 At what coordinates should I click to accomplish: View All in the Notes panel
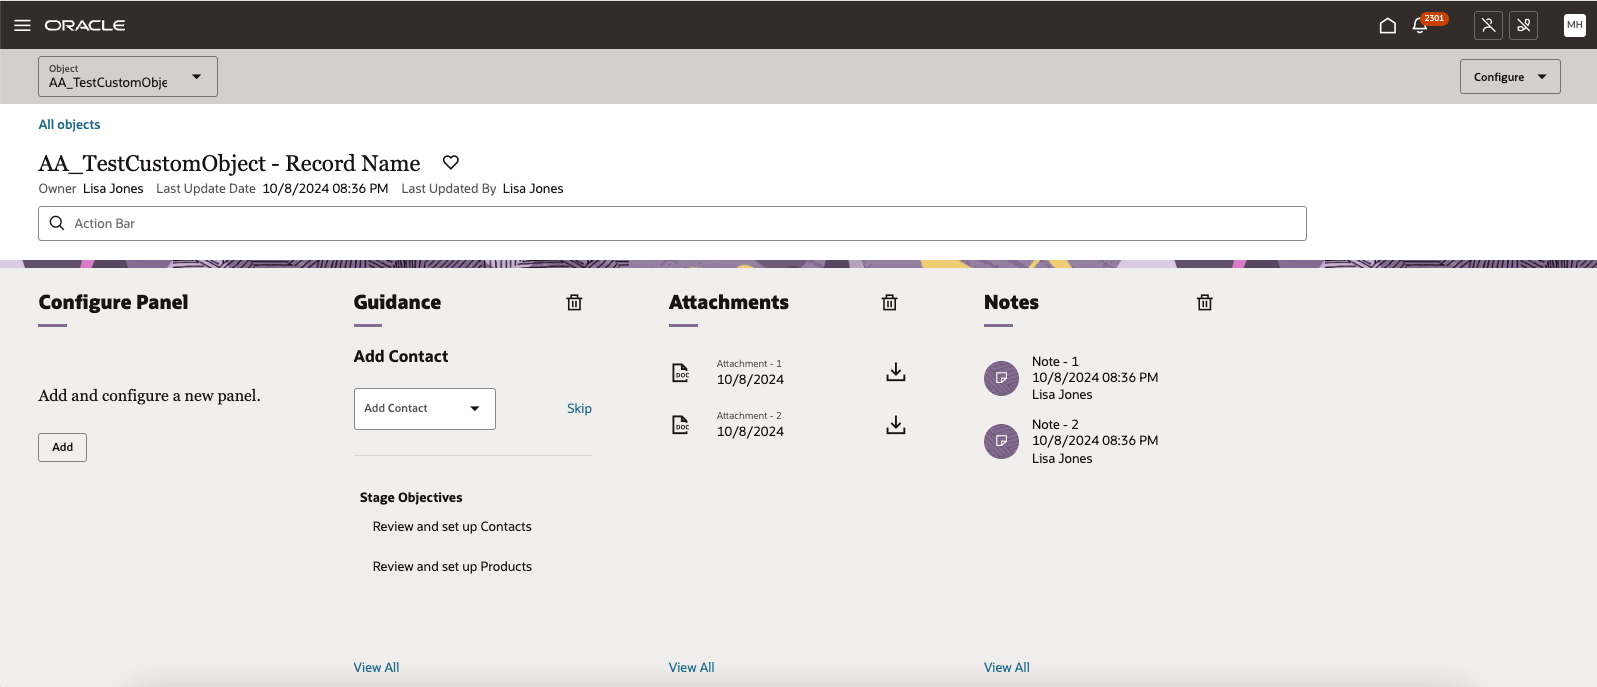[1006, 667]
